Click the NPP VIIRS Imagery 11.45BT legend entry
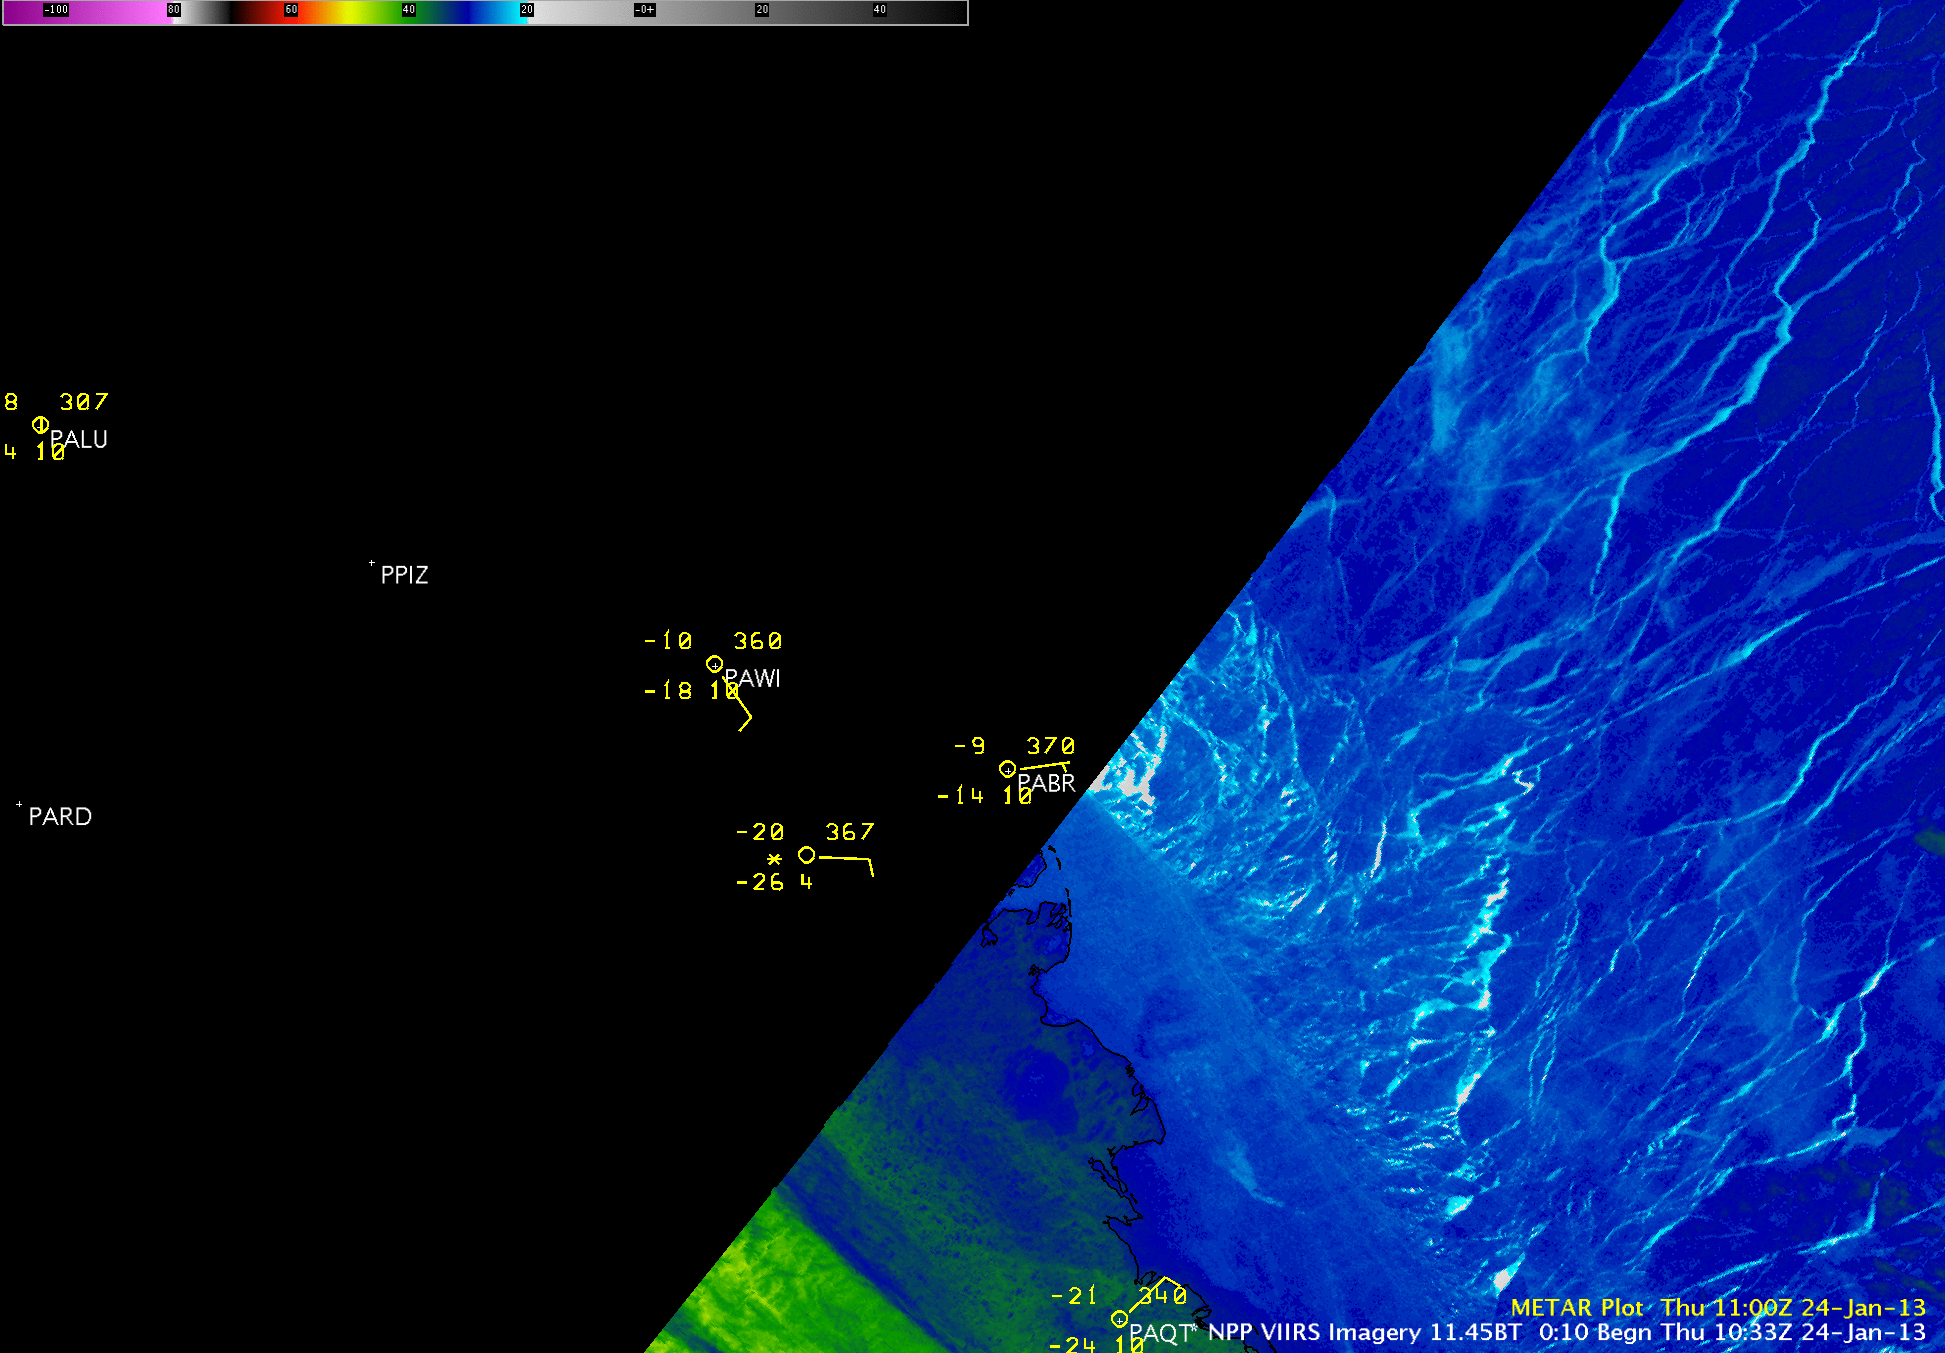Screen dimensions: 1945x1353 coord(1365,1332)
